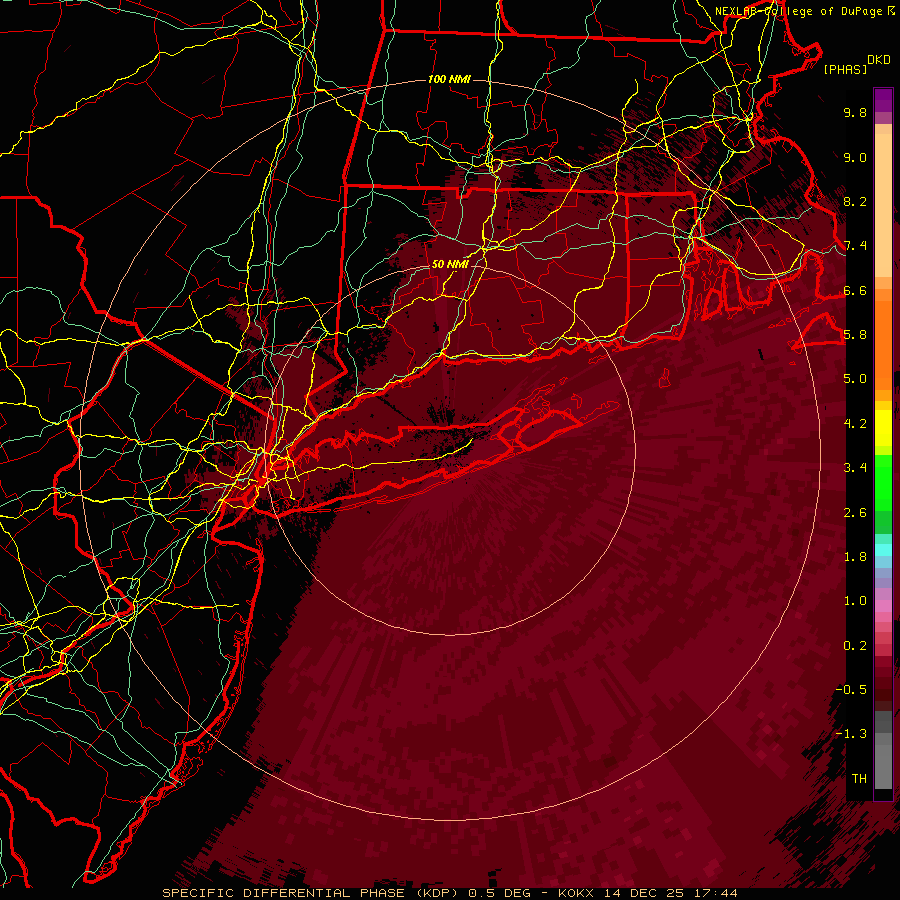
Task: Click the -0.5 value on the color scale
Action: 851,690
